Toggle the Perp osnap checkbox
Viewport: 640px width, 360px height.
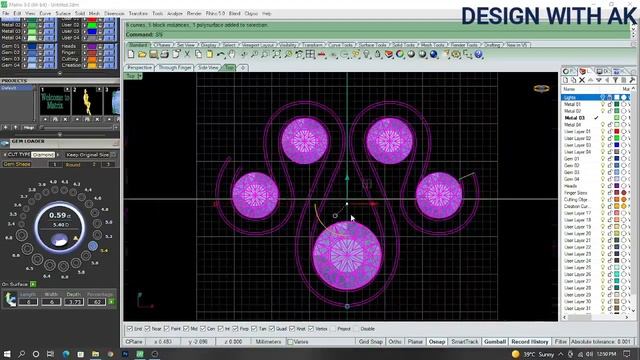pos(235,329)
